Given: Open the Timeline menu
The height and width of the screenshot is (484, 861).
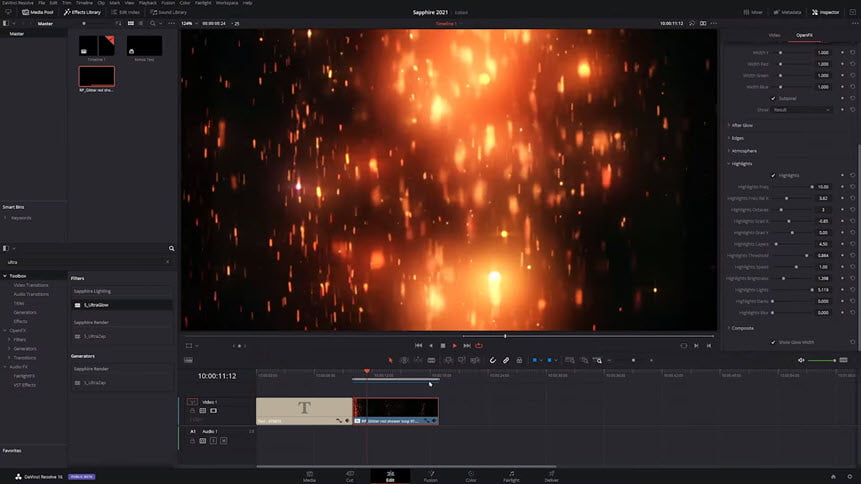Looking at the screenshot, I should pyautogui.click(x=84, y=3).
